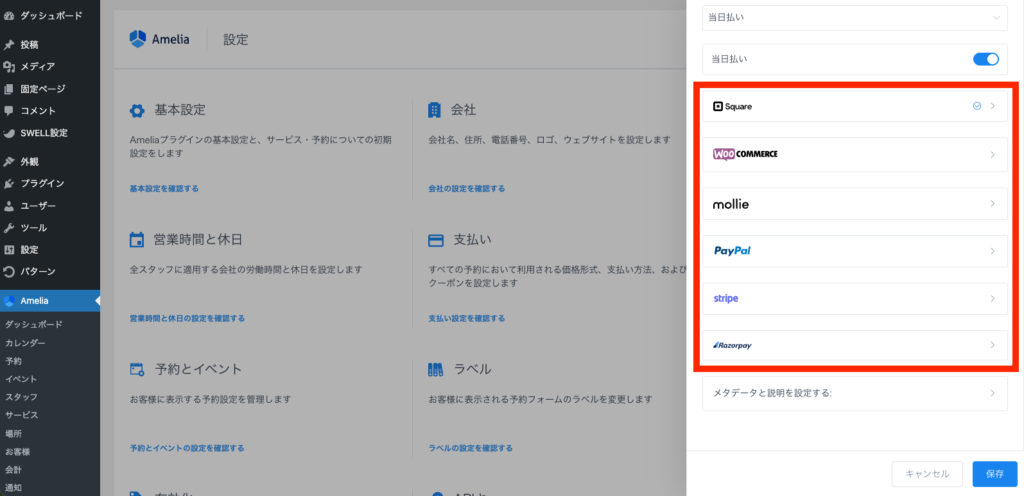
Task: Open カレンダー in the Amelia submenu
Action: coord(25,343)
